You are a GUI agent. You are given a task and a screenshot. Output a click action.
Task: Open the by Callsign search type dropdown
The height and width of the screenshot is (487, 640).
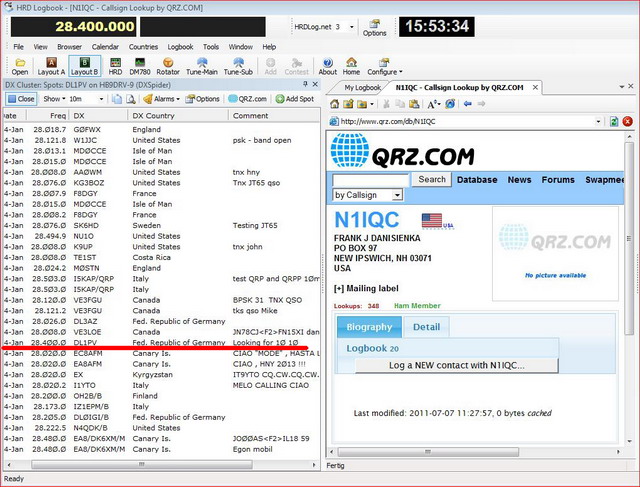pos(367,194)
